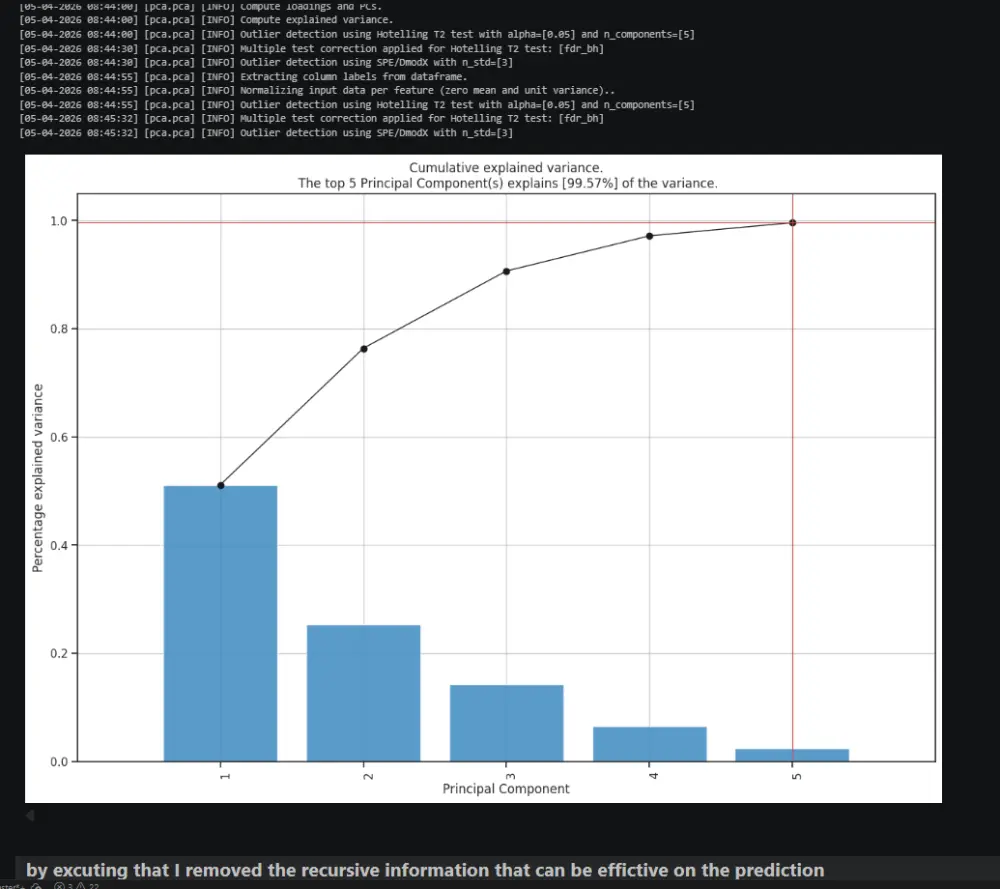Click the subtitle stating 99.57% of variance
This screenshot has height=889, width=1000.
508,183
